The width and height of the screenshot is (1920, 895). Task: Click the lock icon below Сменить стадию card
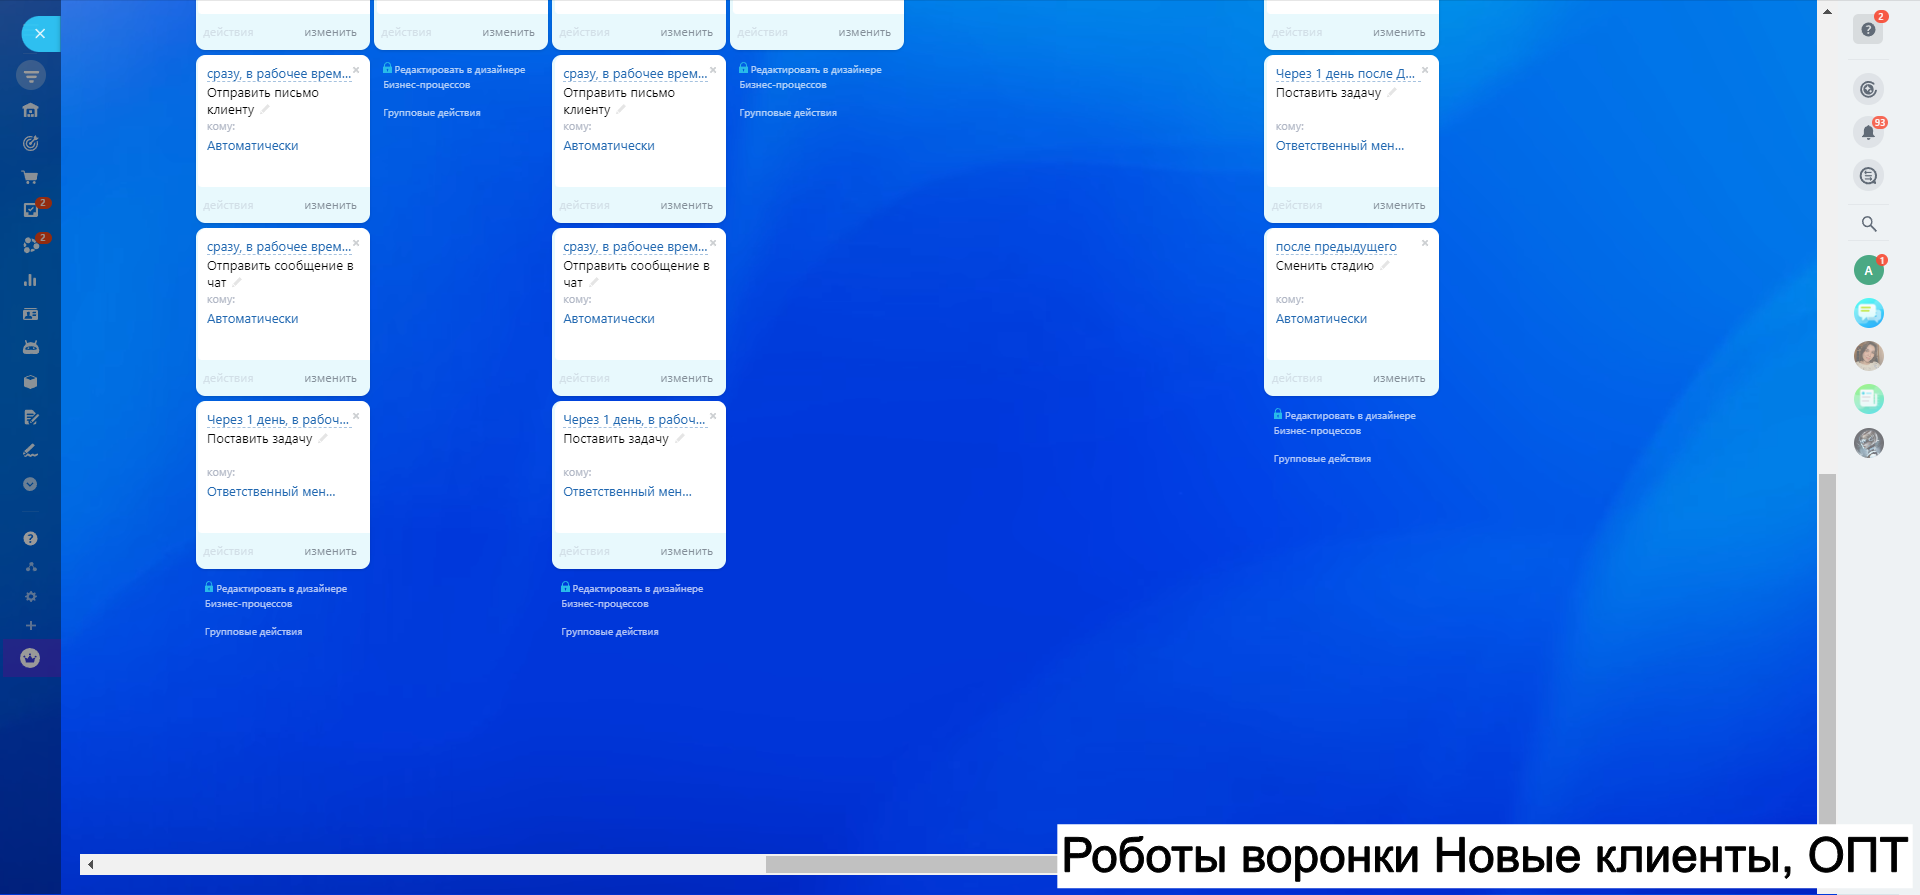pyautogui.click(x=1278, y=414)
